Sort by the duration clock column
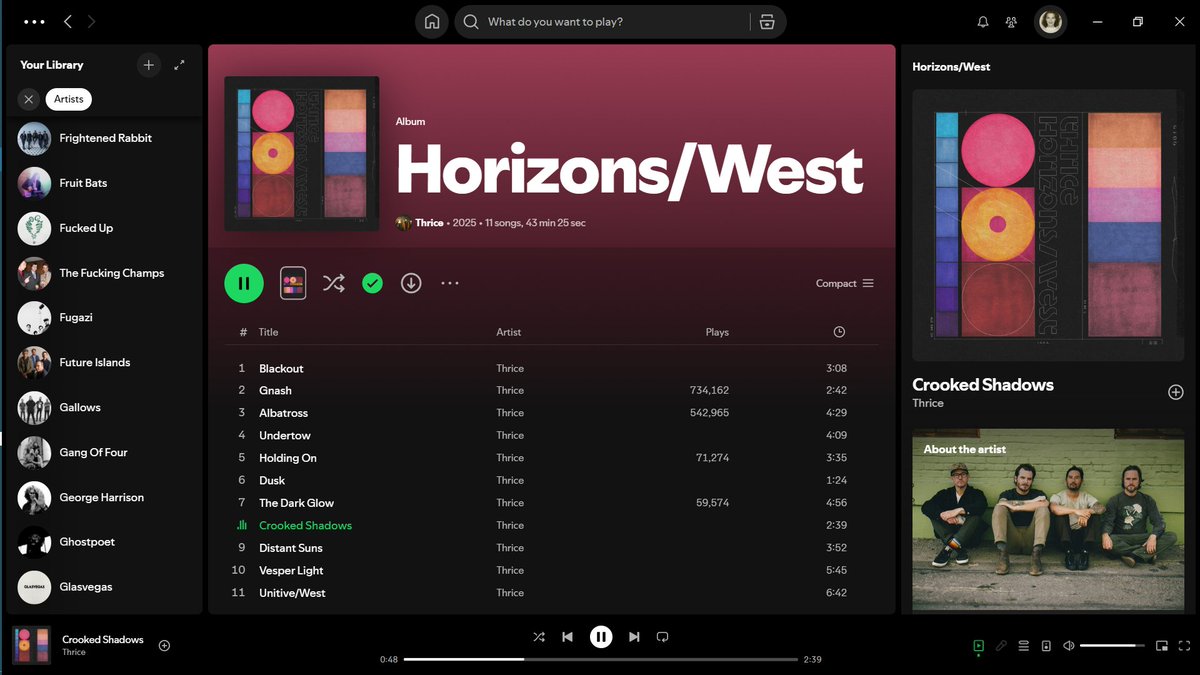This screenshot has width=1200, height=675. [839, 332]
